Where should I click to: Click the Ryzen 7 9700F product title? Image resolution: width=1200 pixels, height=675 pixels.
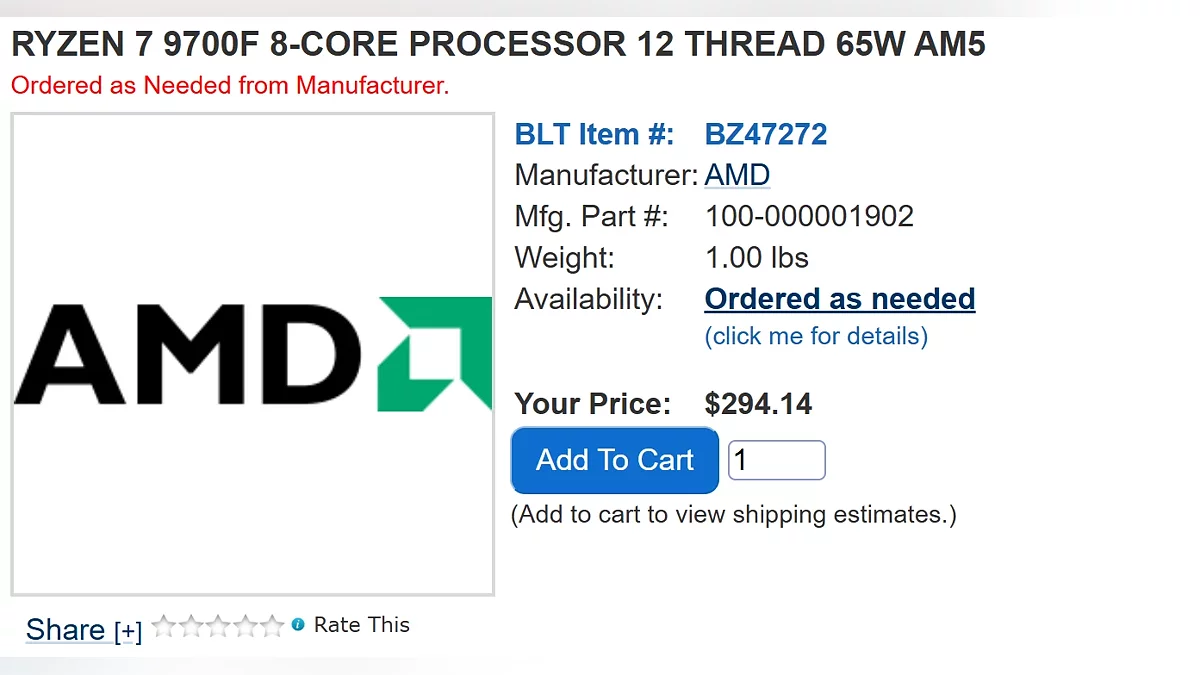(x=498, y=44)
